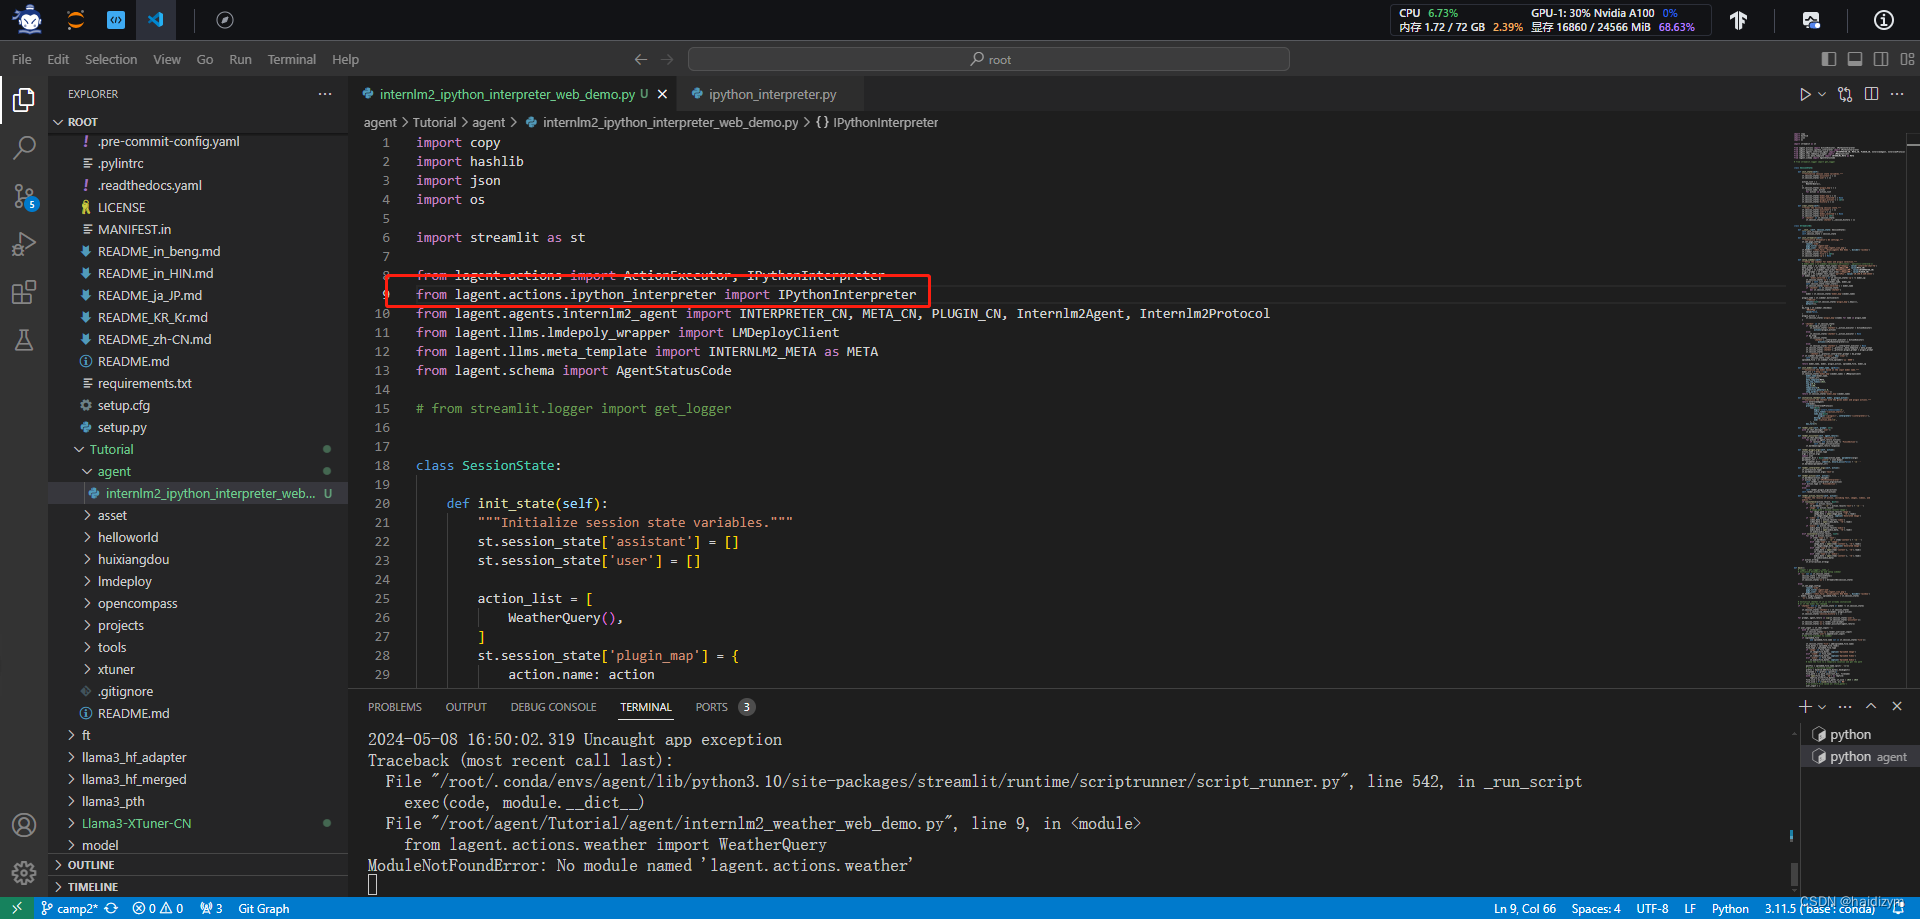Expand the Llama3-XTuner-CN folder
Image resolution: width=1920 pixels, height=919 pixels.
click(x=198, y=823)
